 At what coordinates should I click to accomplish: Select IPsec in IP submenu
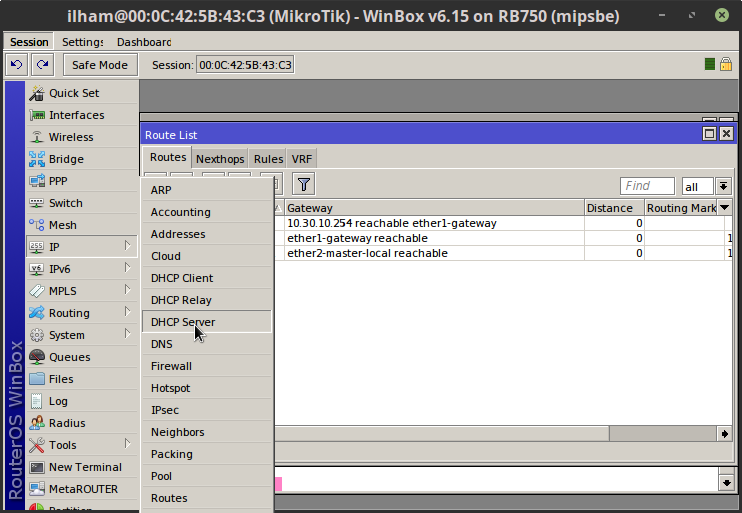(207, 410)
